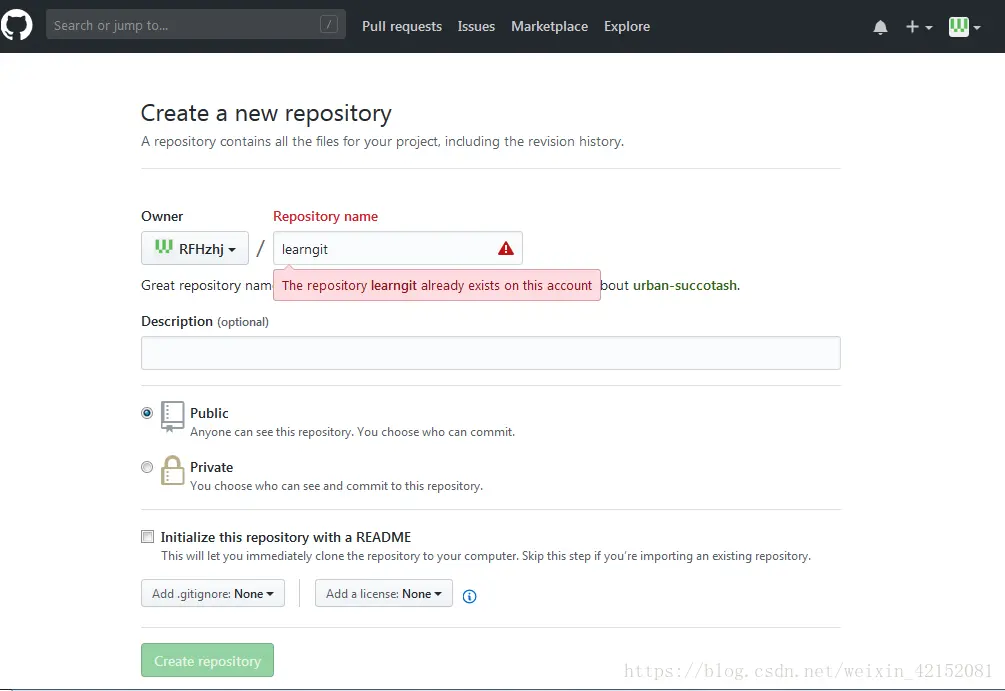Click the Create repository button

click(207, 660)
